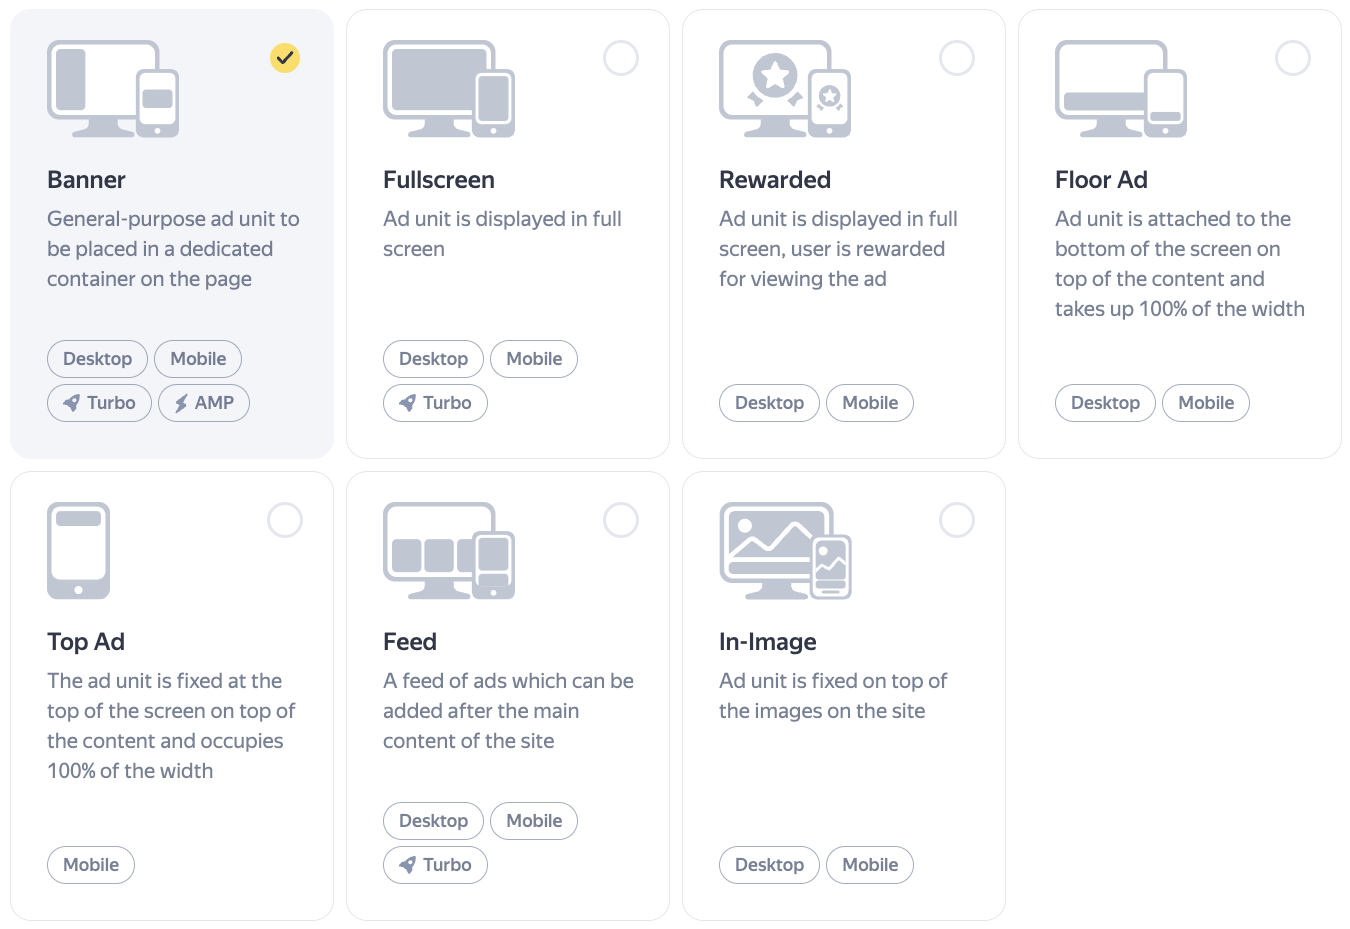Click the Mobile tag under Top Ad

[x=91, y=865]
